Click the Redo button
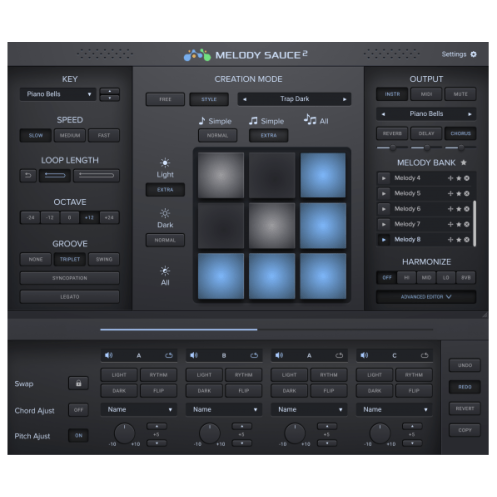Image resolution: width=497 pixels, height=497 pixels. click(465, 387)
